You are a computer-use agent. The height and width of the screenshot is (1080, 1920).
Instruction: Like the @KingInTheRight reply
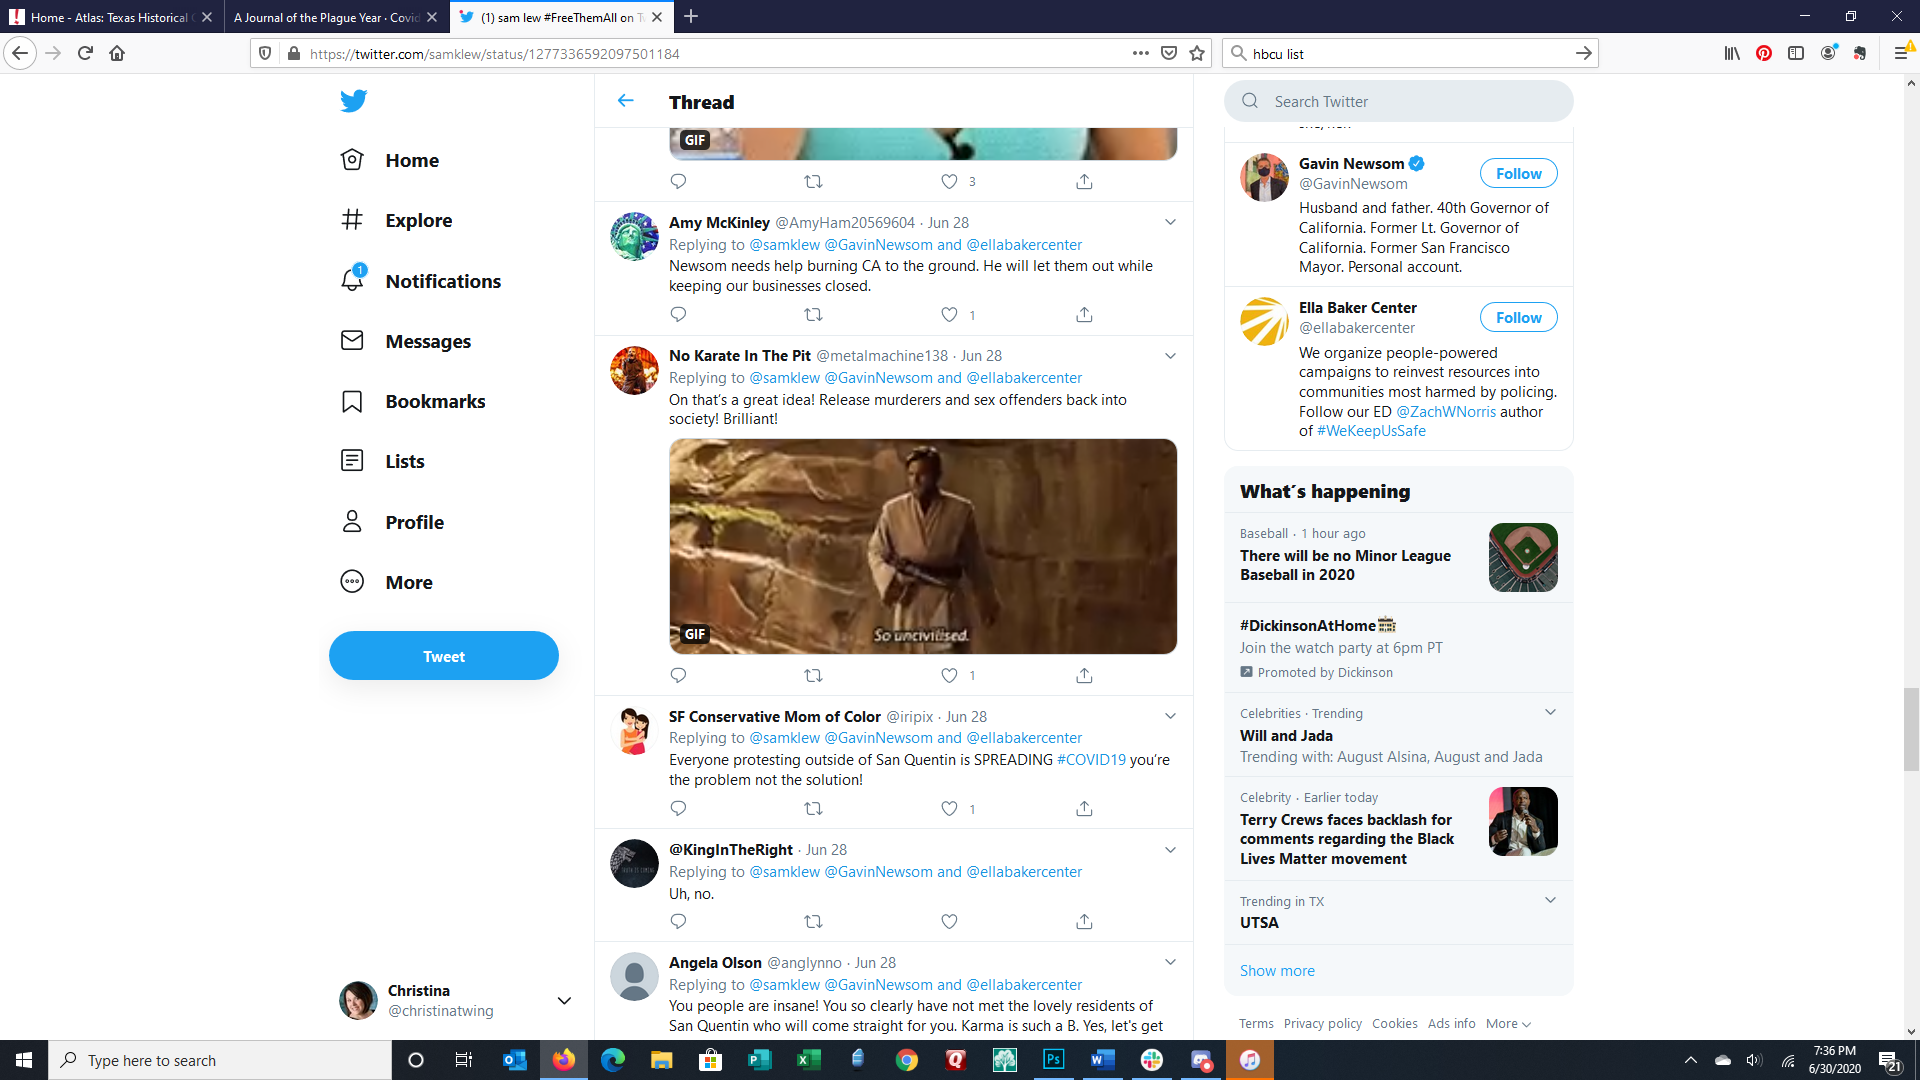click(949, 922)
